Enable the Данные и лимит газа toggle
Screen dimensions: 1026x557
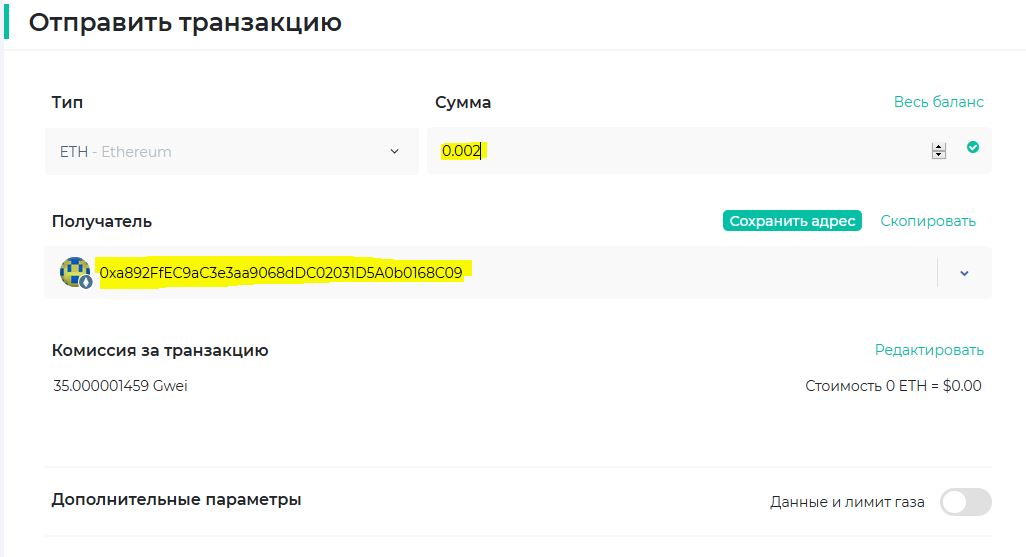pos(965,502)
